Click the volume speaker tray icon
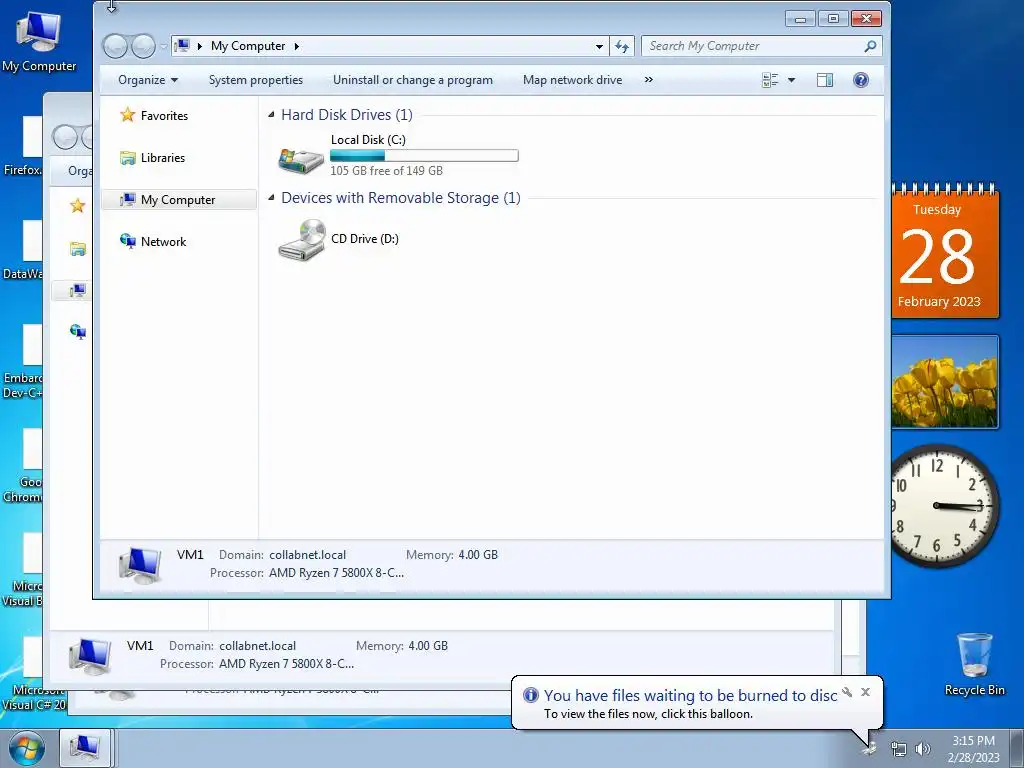This screenshot has height=768, width=1024. [x=923, y=749]
